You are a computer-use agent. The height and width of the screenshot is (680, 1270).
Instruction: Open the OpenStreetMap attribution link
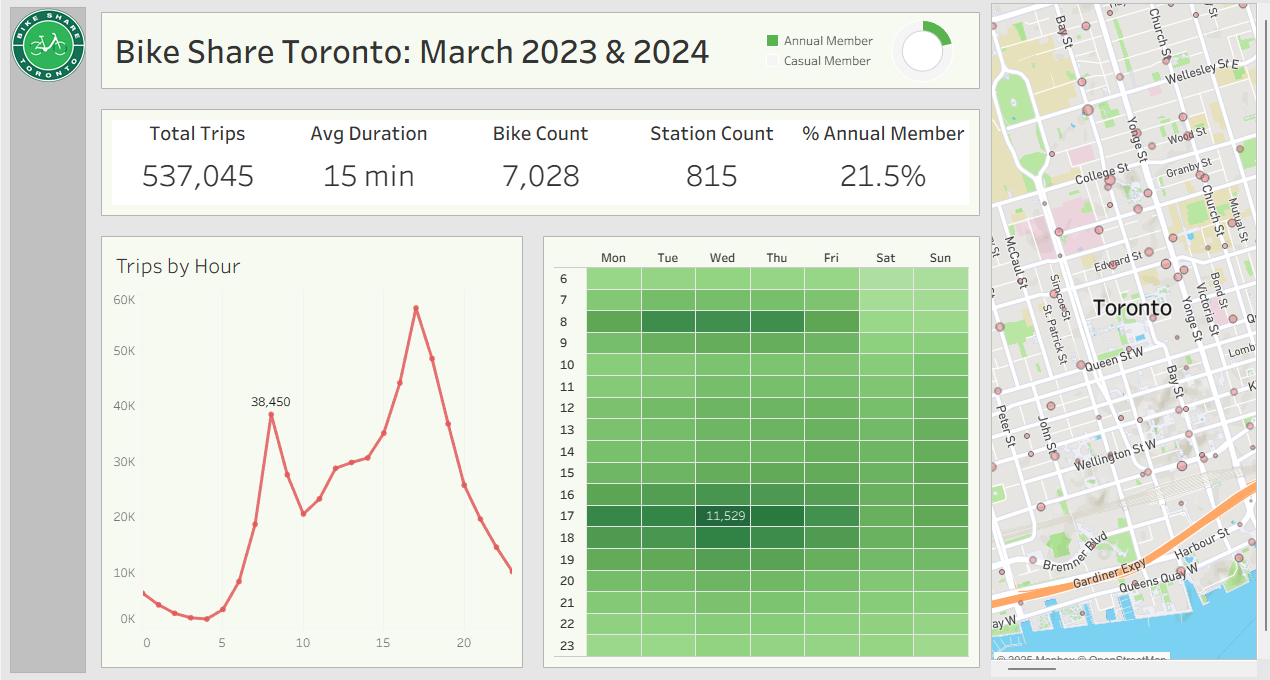point(1127,658)
